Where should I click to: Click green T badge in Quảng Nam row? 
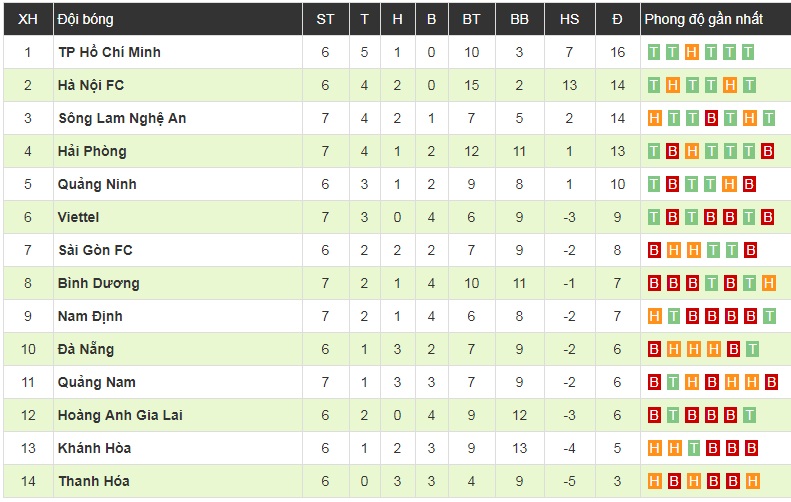tap(673, 382)
